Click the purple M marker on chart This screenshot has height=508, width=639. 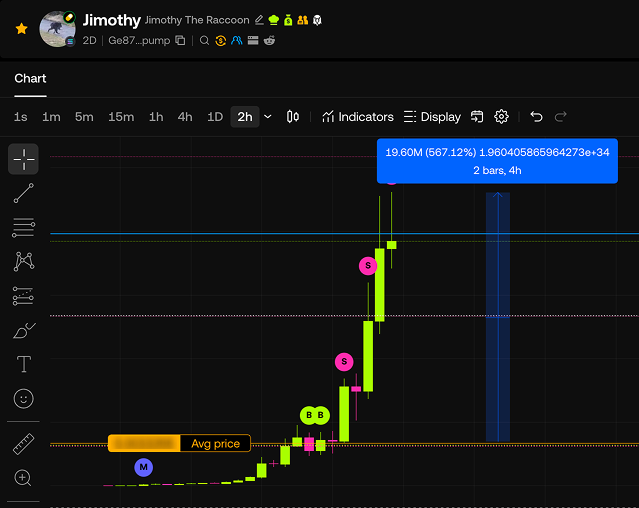coord(143,467)
